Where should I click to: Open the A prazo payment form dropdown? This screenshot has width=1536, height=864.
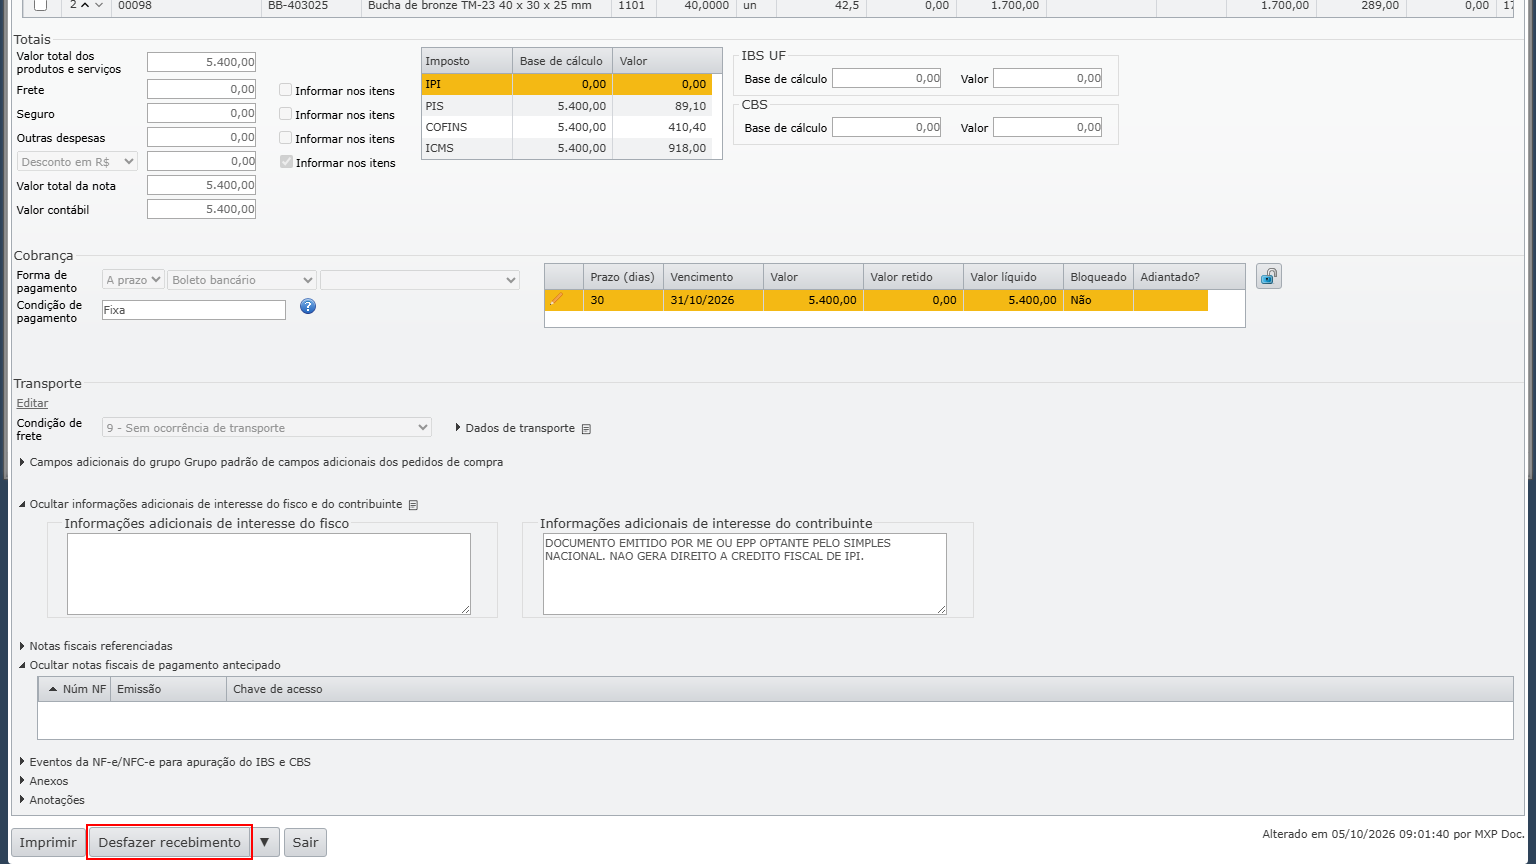point(133,280)
